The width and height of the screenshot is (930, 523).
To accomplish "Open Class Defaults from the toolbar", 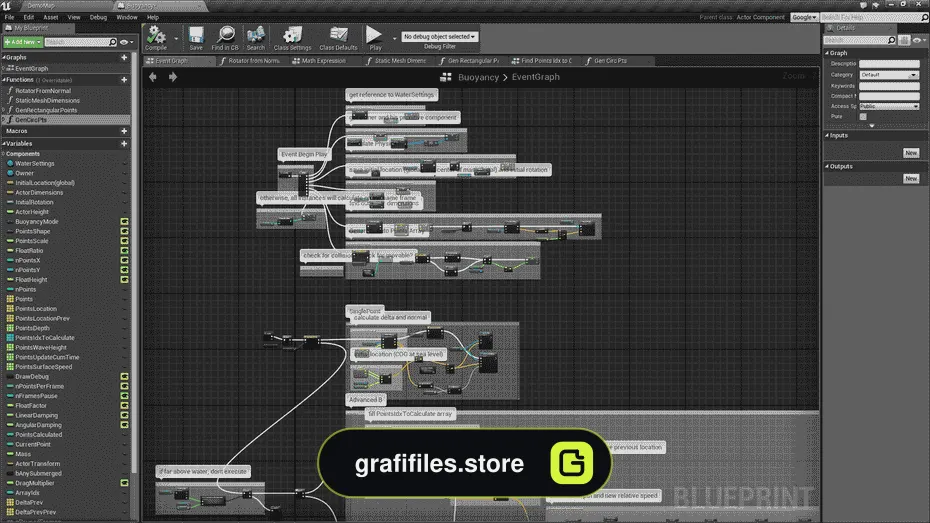I will pos(338,37).
